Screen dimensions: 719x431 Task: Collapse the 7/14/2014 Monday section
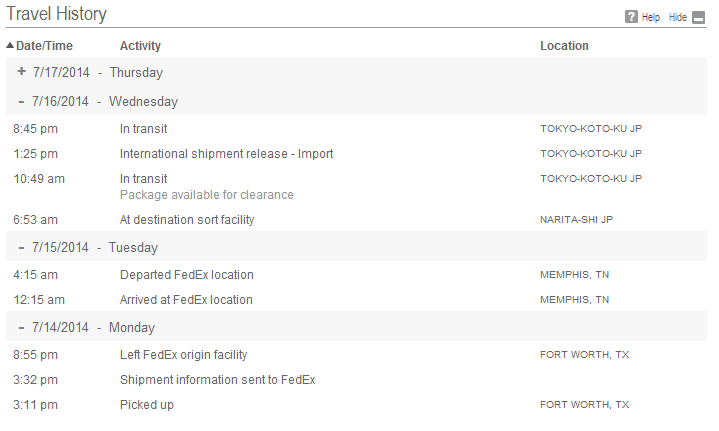click(x=21, y=327)
